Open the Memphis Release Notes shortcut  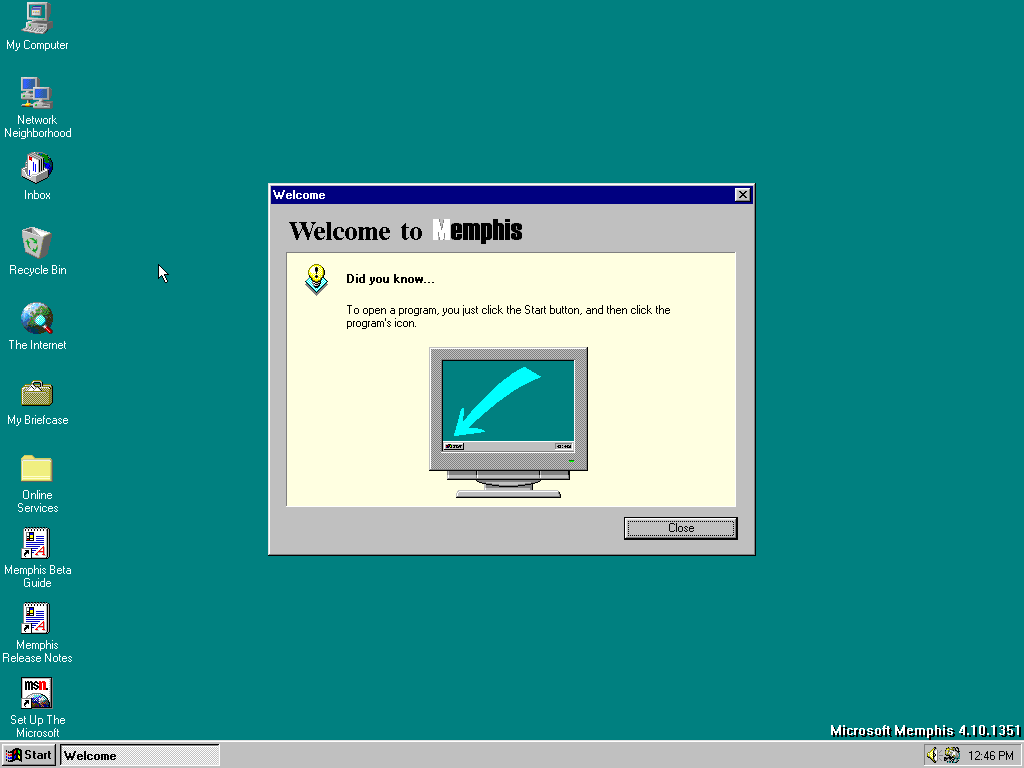pyautogui.click(x=37, y=618)
